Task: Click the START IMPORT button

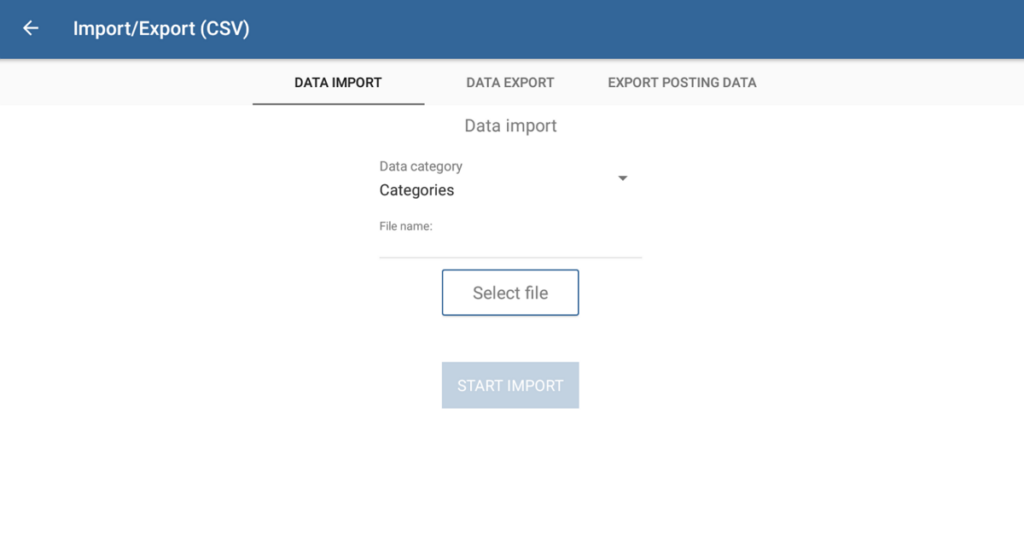Action: (x=510, y=385)
